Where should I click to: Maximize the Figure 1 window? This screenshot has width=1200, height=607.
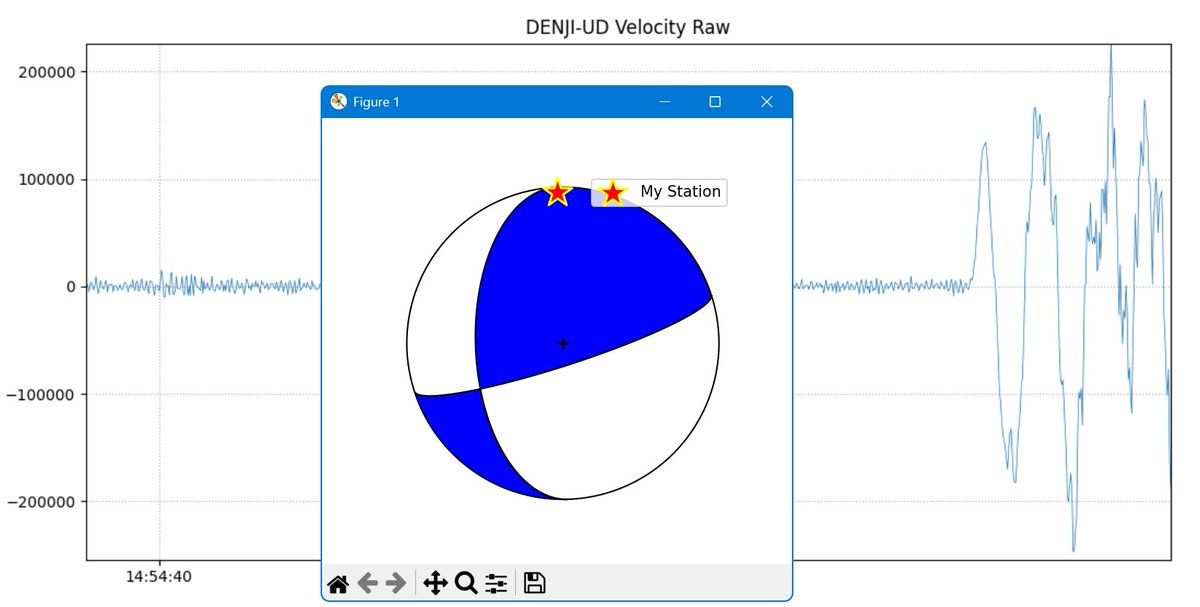[x=715, y=102]
